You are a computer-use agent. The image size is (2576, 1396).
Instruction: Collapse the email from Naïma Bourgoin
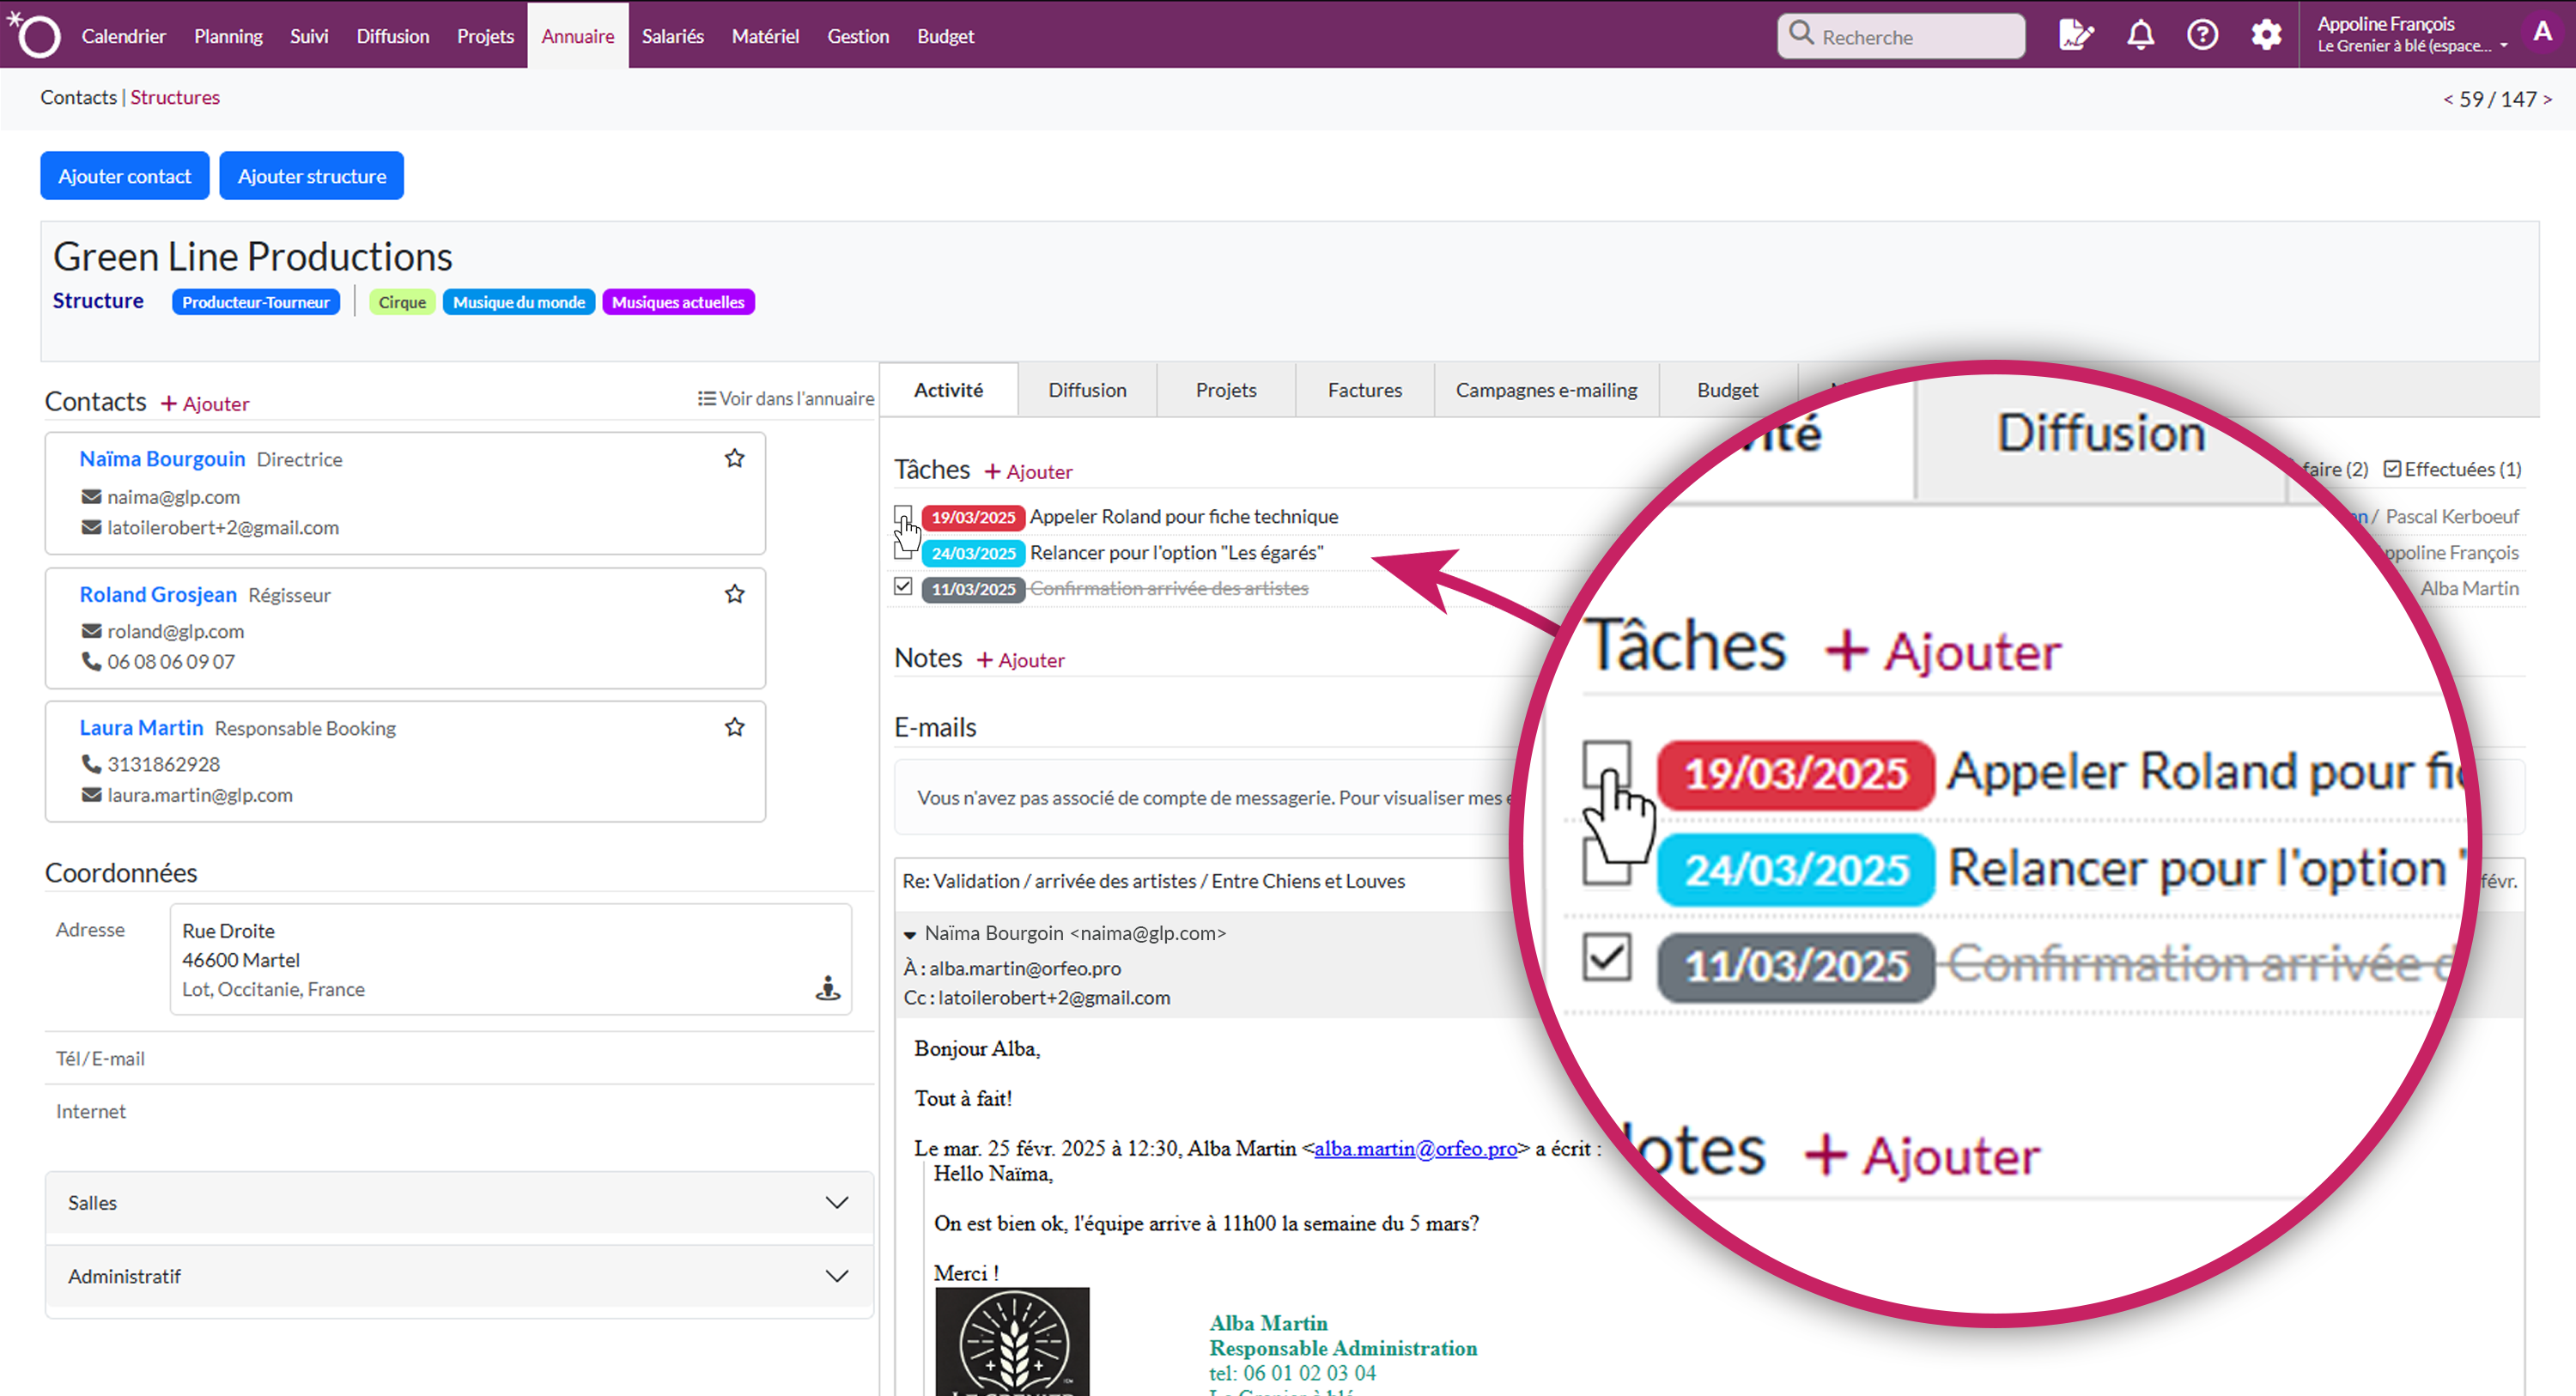coord(910,934)
